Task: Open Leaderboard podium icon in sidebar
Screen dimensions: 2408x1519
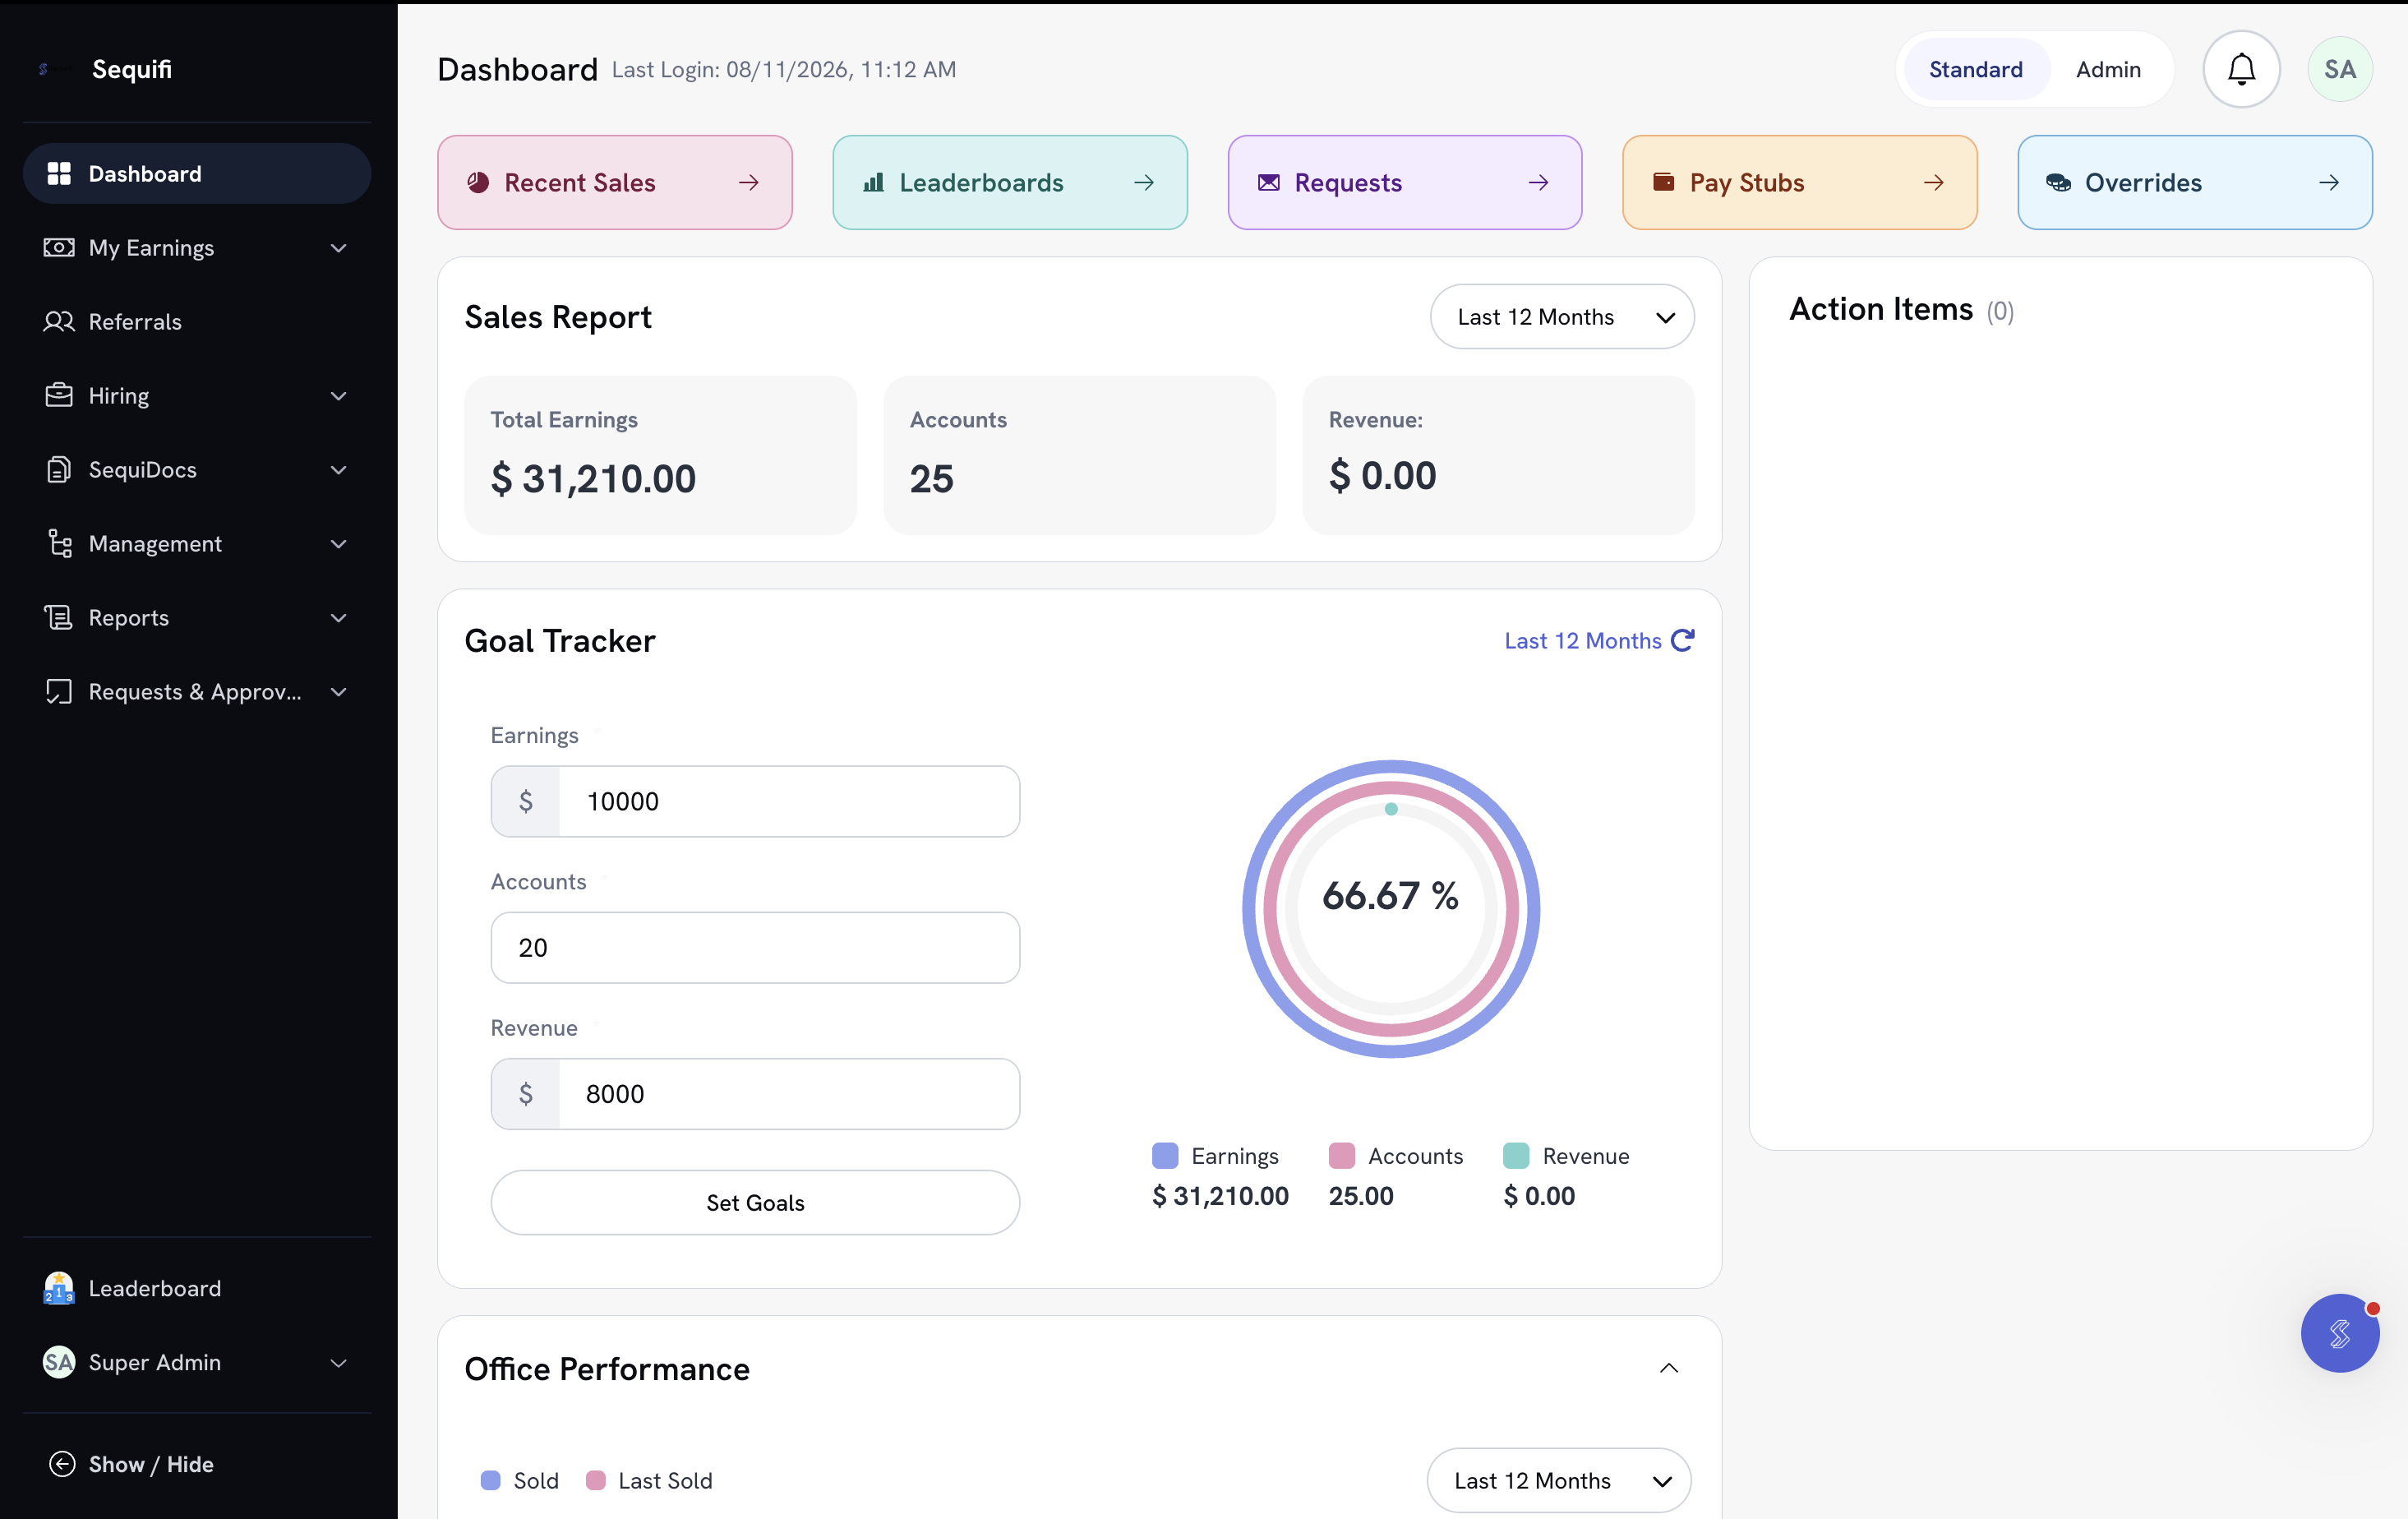Action: pos(59,1288)
